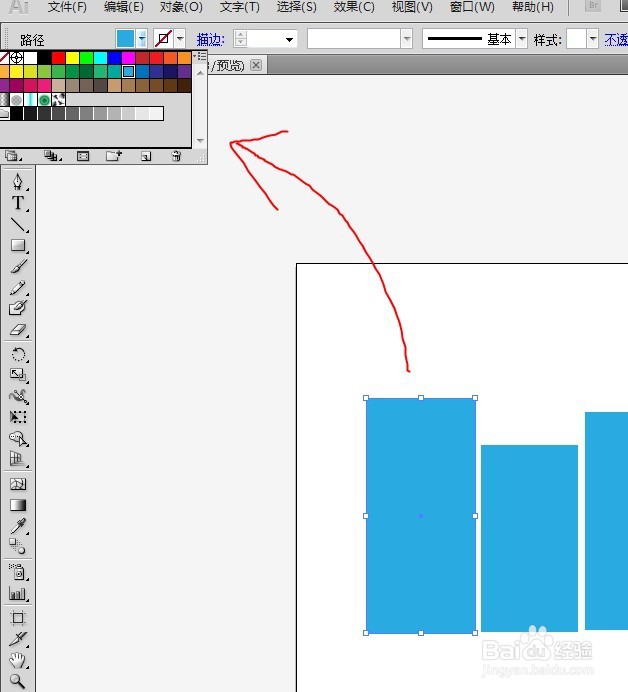Select the Blend tool
Viewport: 628px width, 692px height.
tap(18, 546)
